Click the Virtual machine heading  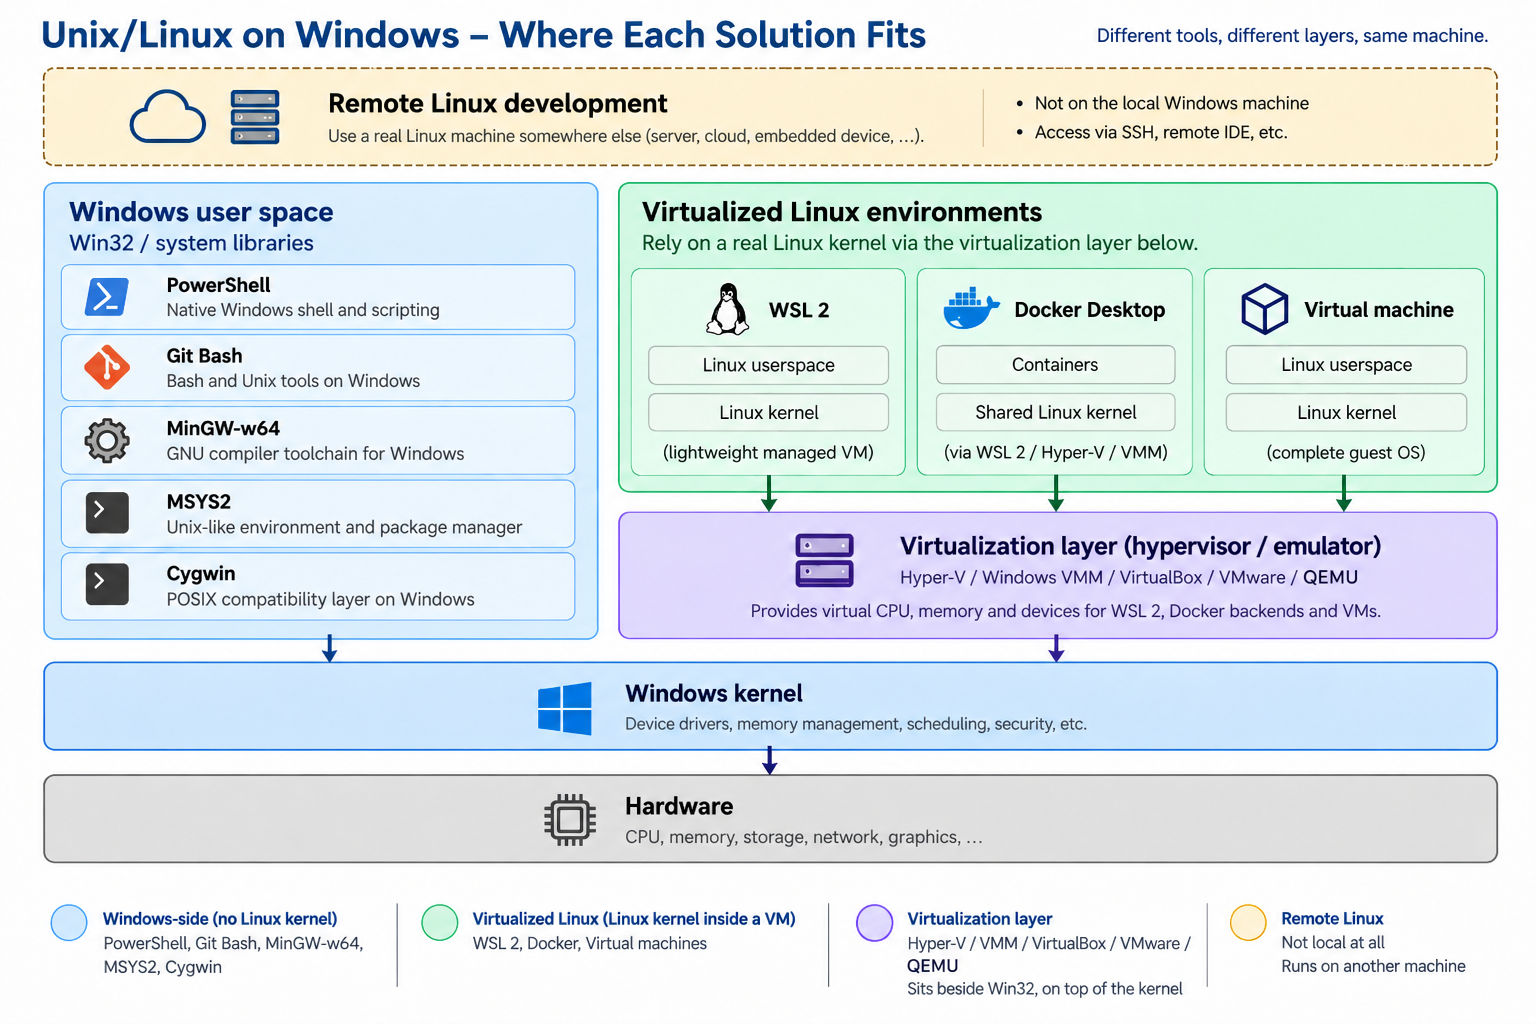pos(1379,310)
